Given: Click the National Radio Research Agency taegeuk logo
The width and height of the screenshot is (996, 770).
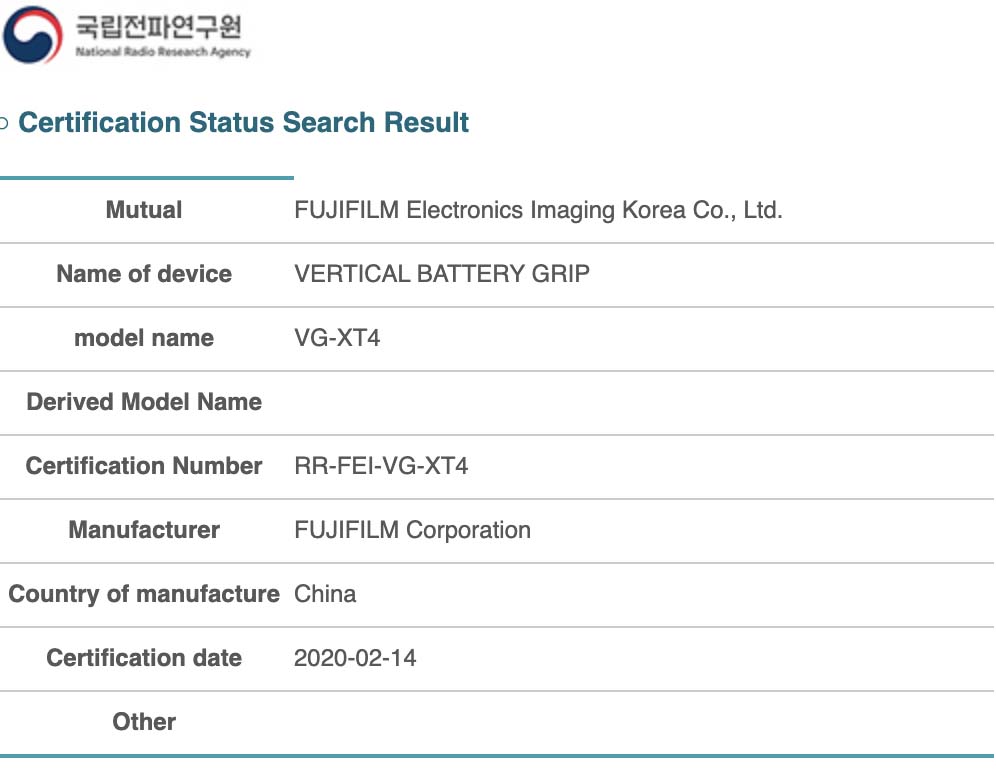Looking at the screenshot, I should (33, 34).
